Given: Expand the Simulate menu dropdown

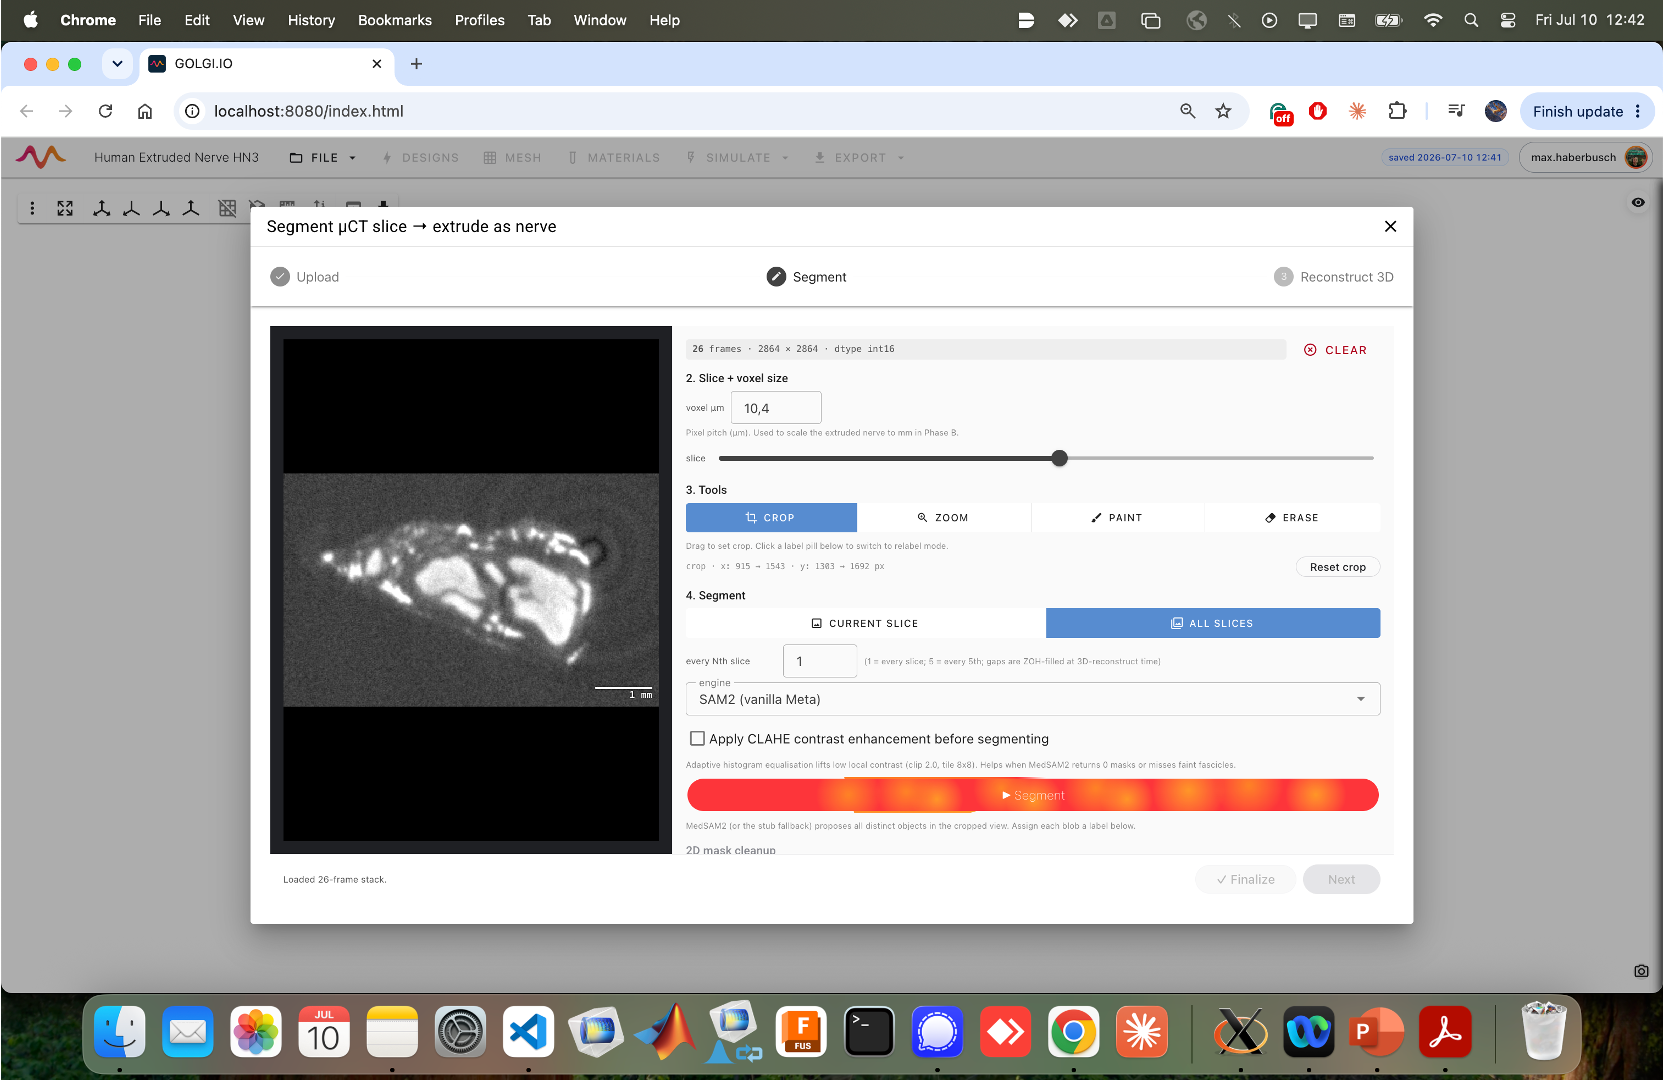Looking at the screenshot, I should (738, 158).
